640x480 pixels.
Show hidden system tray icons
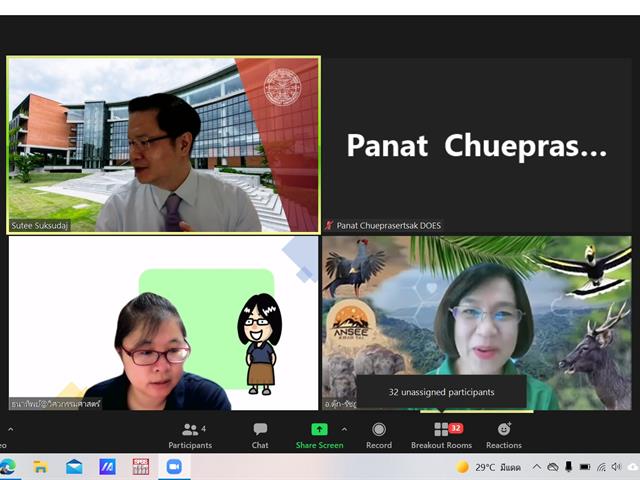tap(537, 467)
